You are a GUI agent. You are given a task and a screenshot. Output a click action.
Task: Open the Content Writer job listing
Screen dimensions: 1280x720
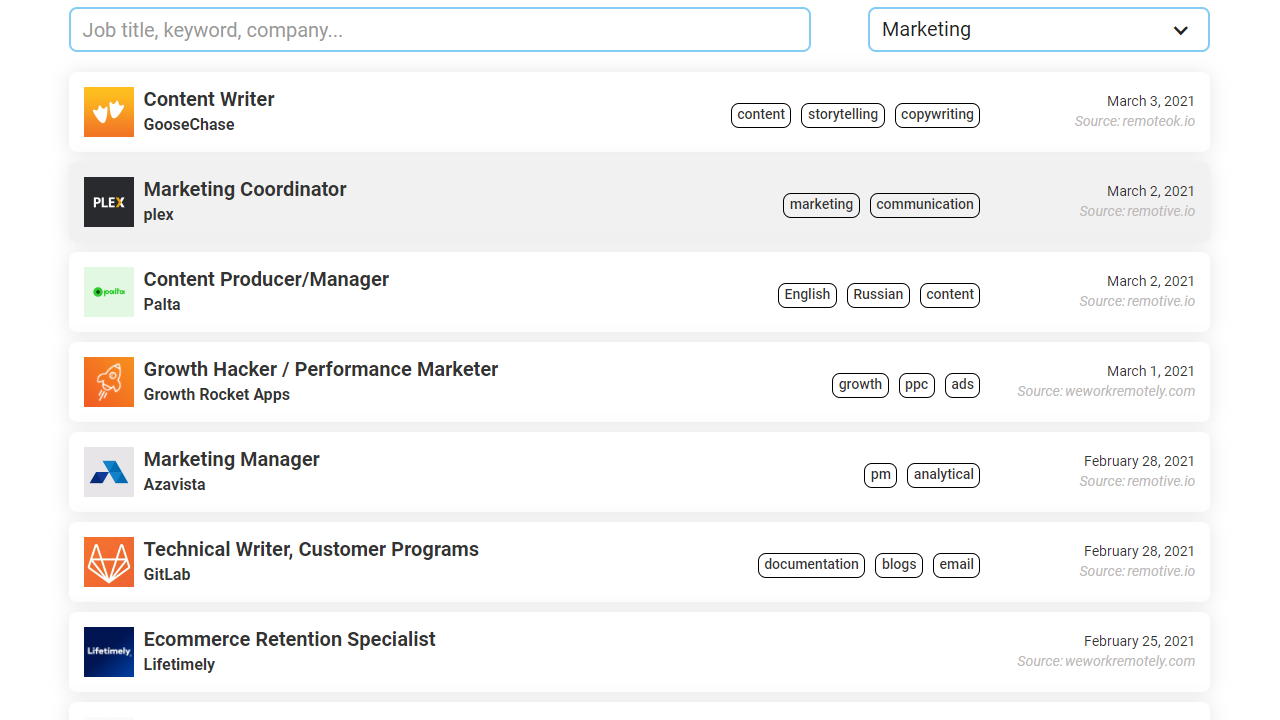coord(639,112)
